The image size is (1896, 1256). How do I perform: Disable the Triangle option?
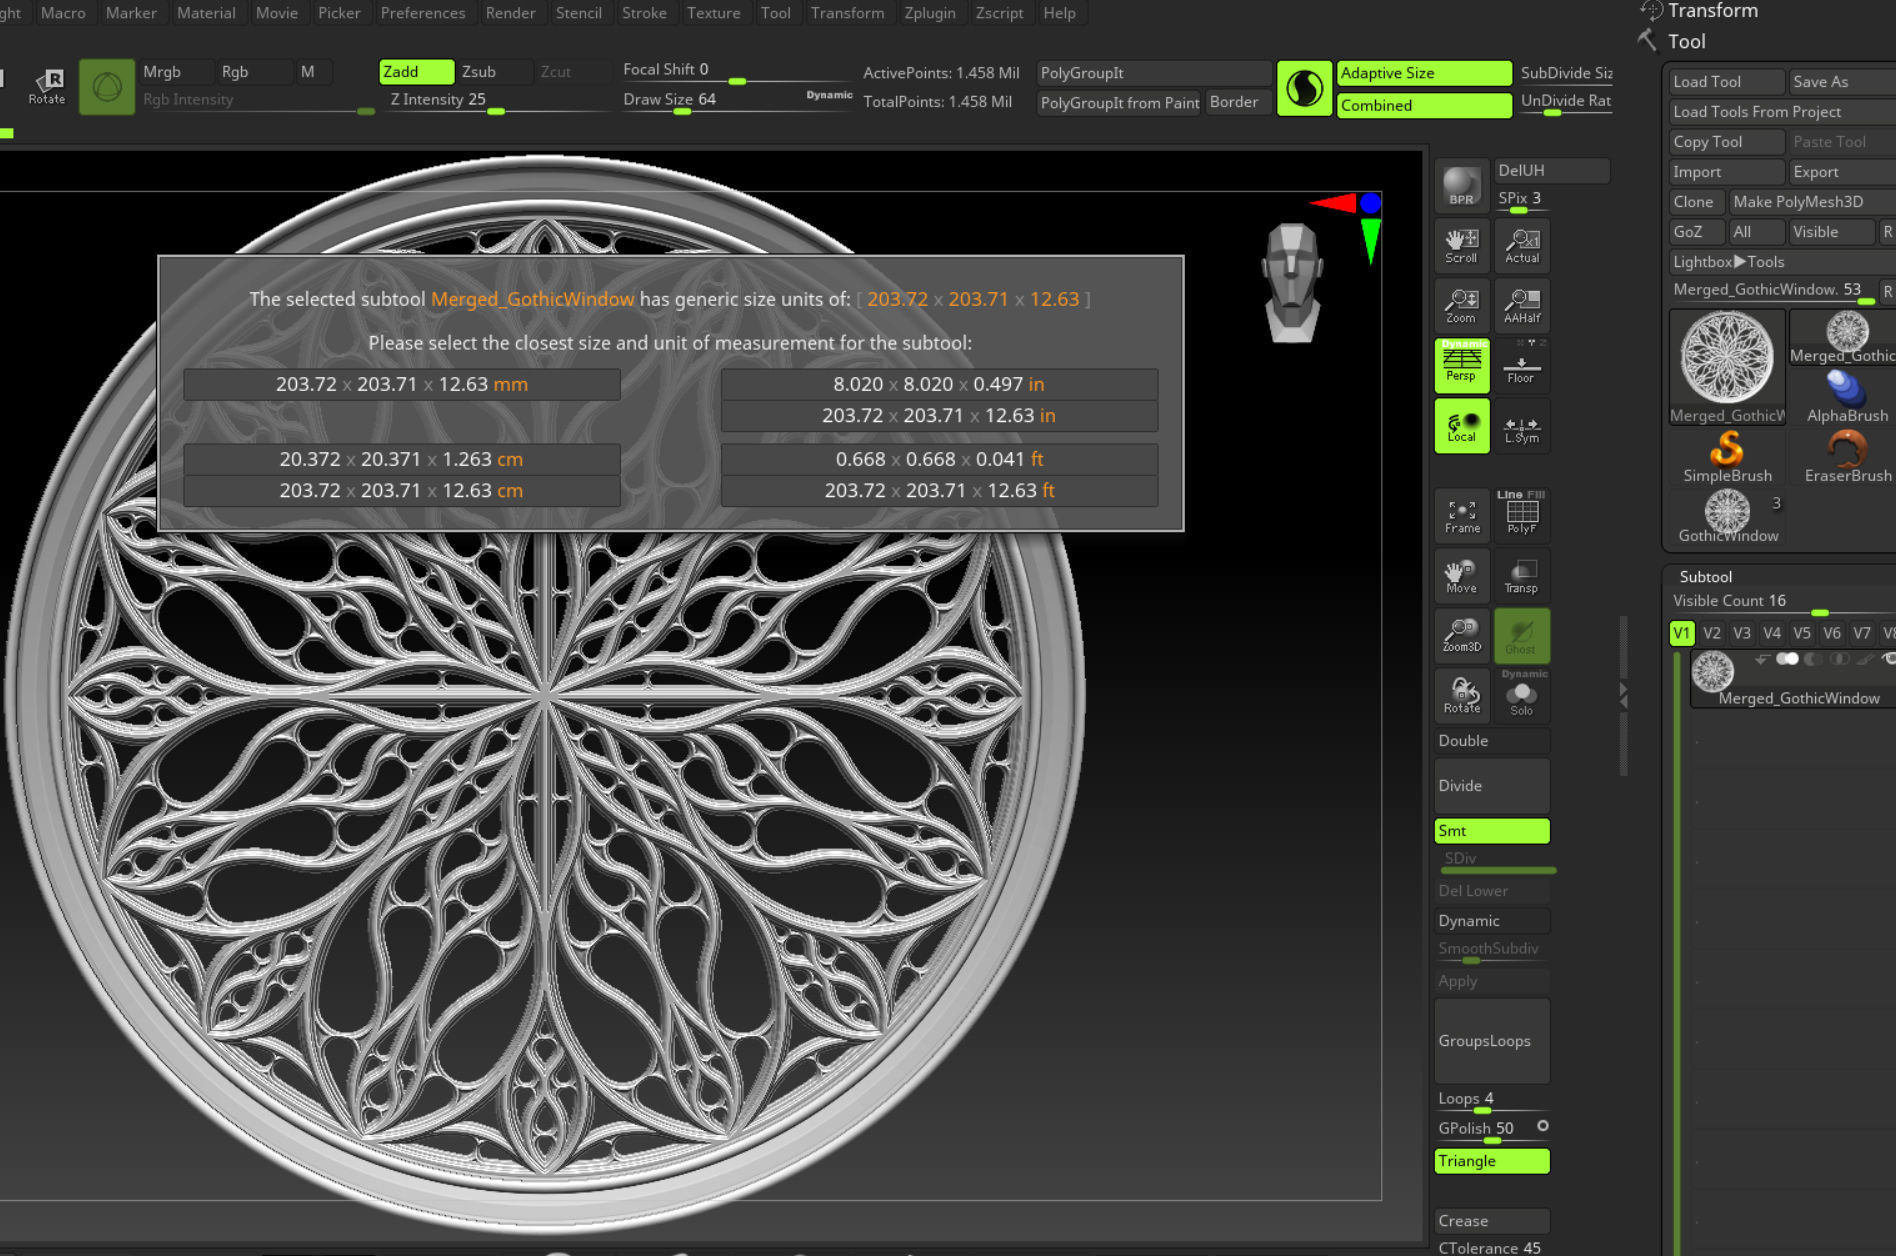1491,1161
